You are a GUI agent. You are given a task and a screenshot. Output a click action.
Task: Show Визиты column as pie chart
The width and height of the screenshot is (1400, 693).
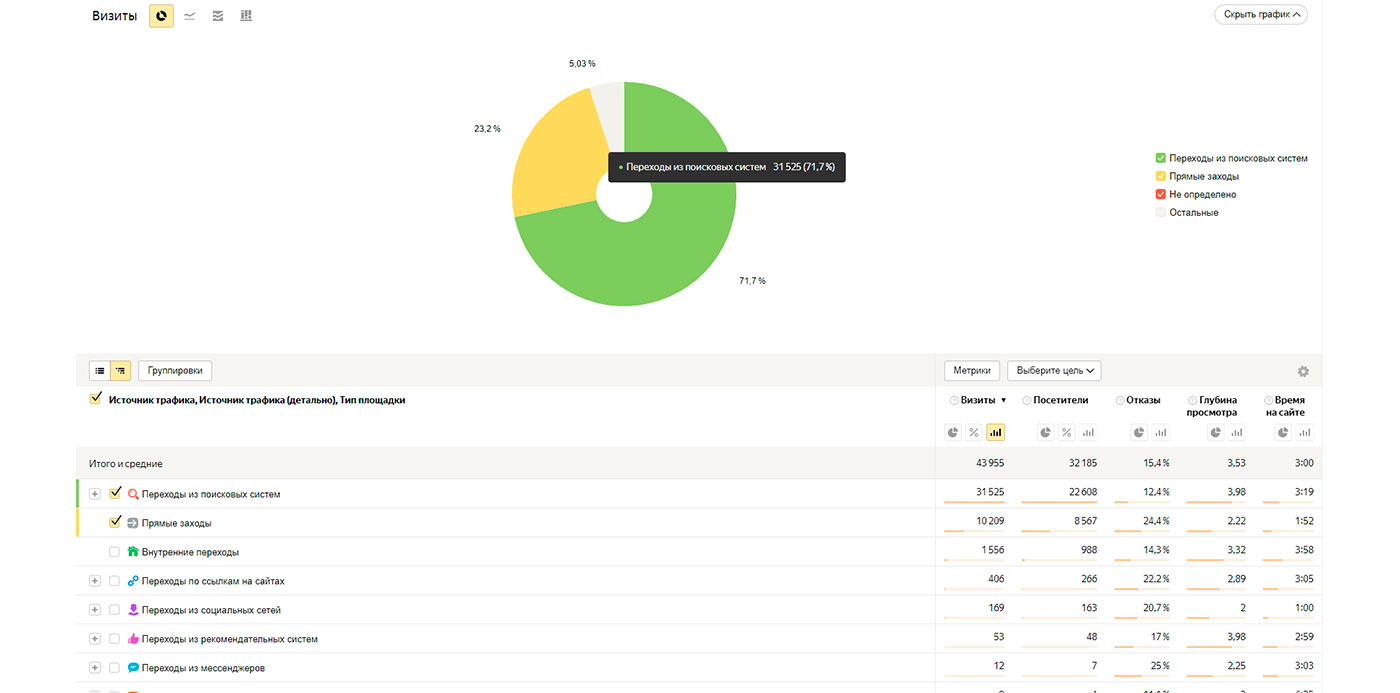click(x=953, y=432)
